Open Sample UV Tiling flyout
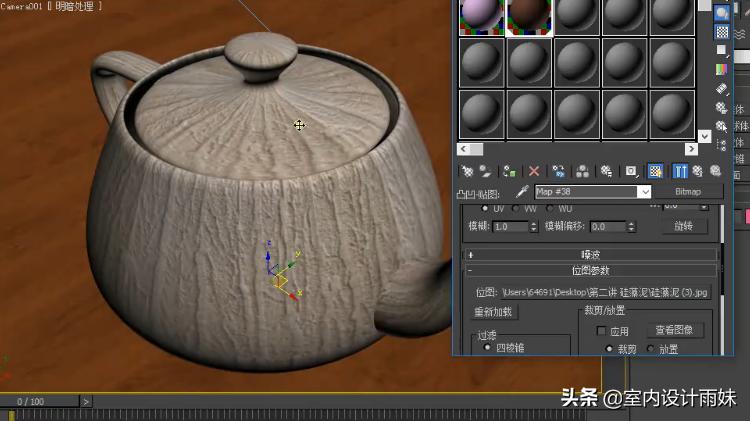750x421 pixels. click(x=722, y=50)
